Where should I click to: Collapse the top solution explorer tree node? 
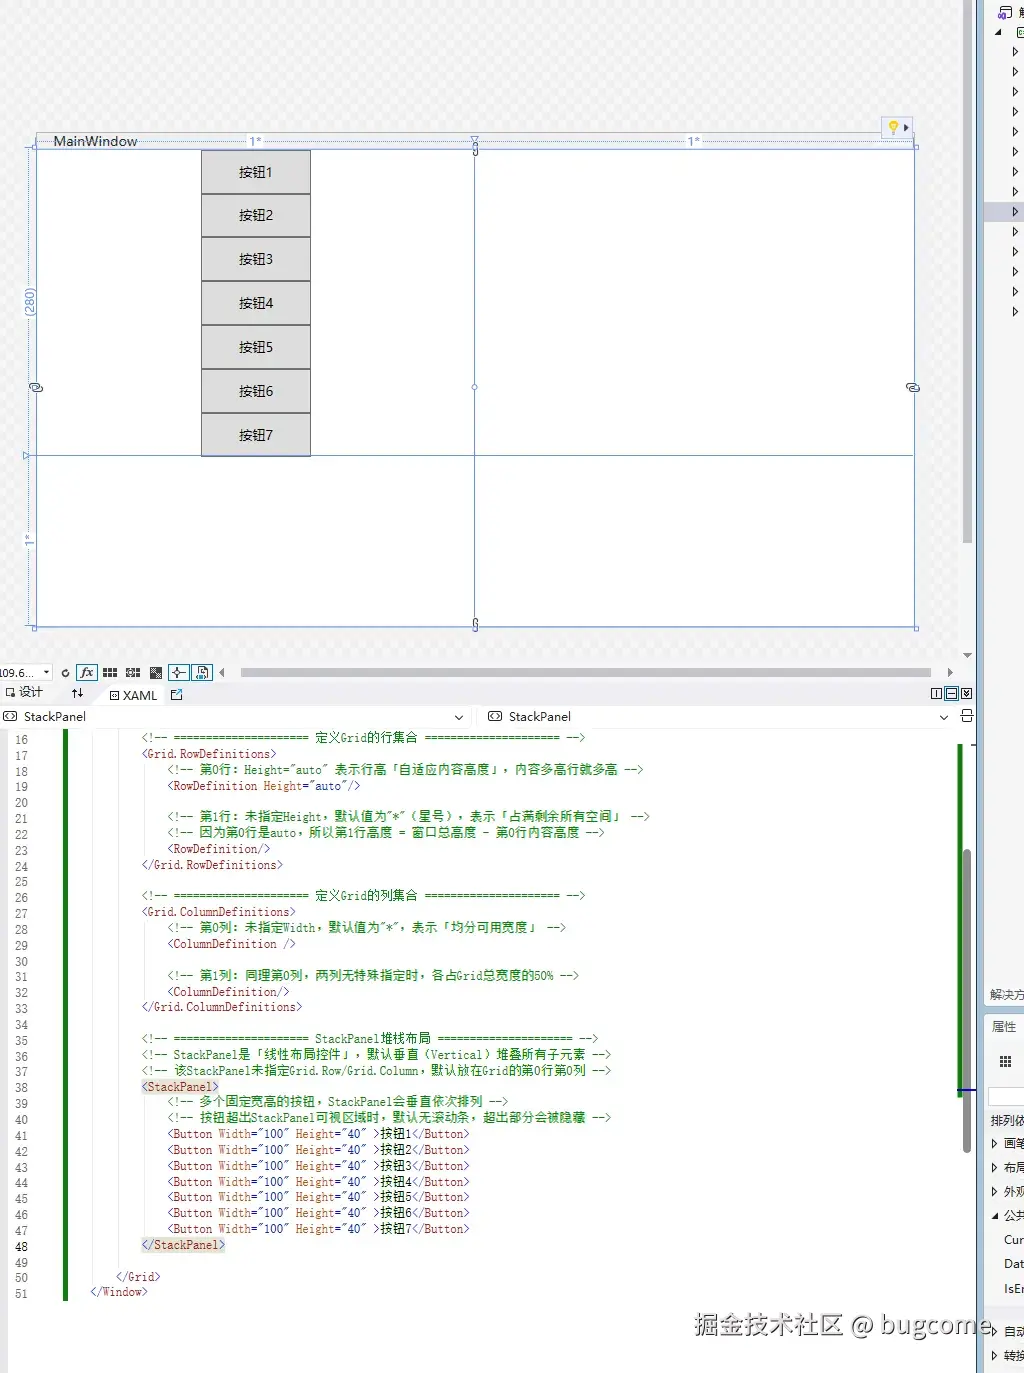coord(998,32)
